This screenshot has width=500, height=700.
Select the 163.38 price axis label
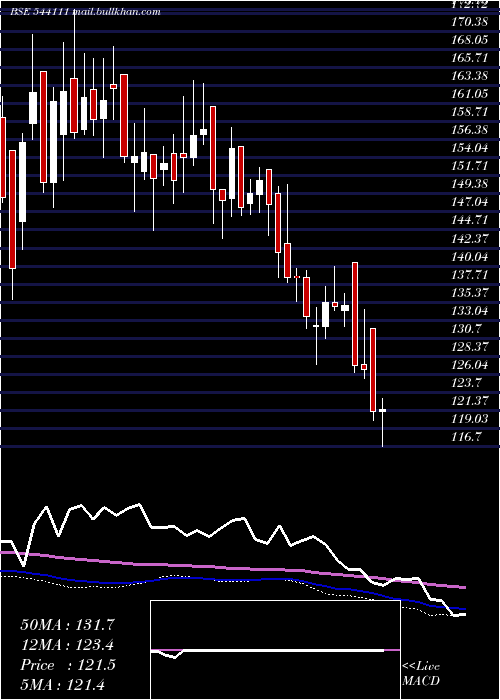[469, 76]
